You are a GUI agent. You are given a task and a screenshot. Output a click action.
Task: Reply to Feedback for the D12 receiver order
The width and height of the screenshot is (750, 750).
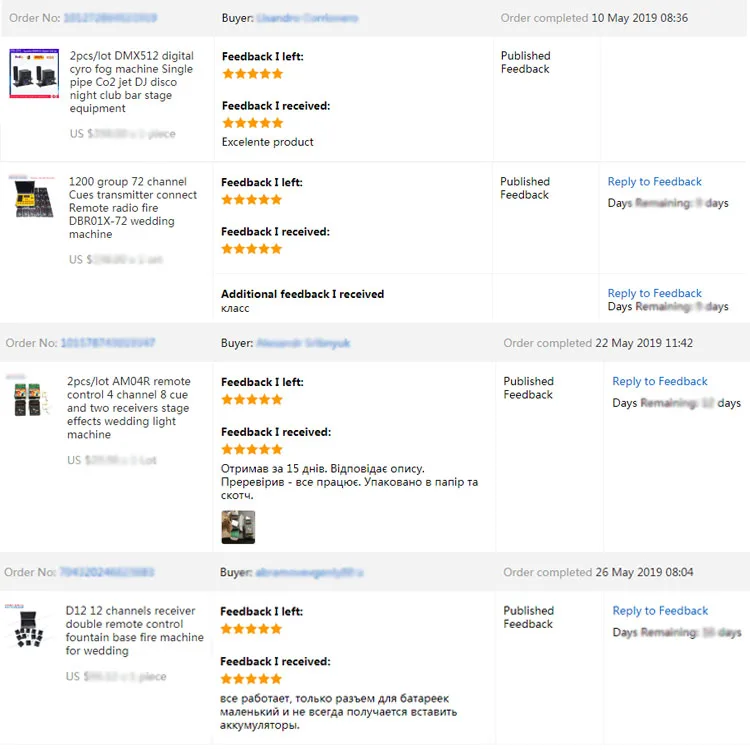[660, 611]
